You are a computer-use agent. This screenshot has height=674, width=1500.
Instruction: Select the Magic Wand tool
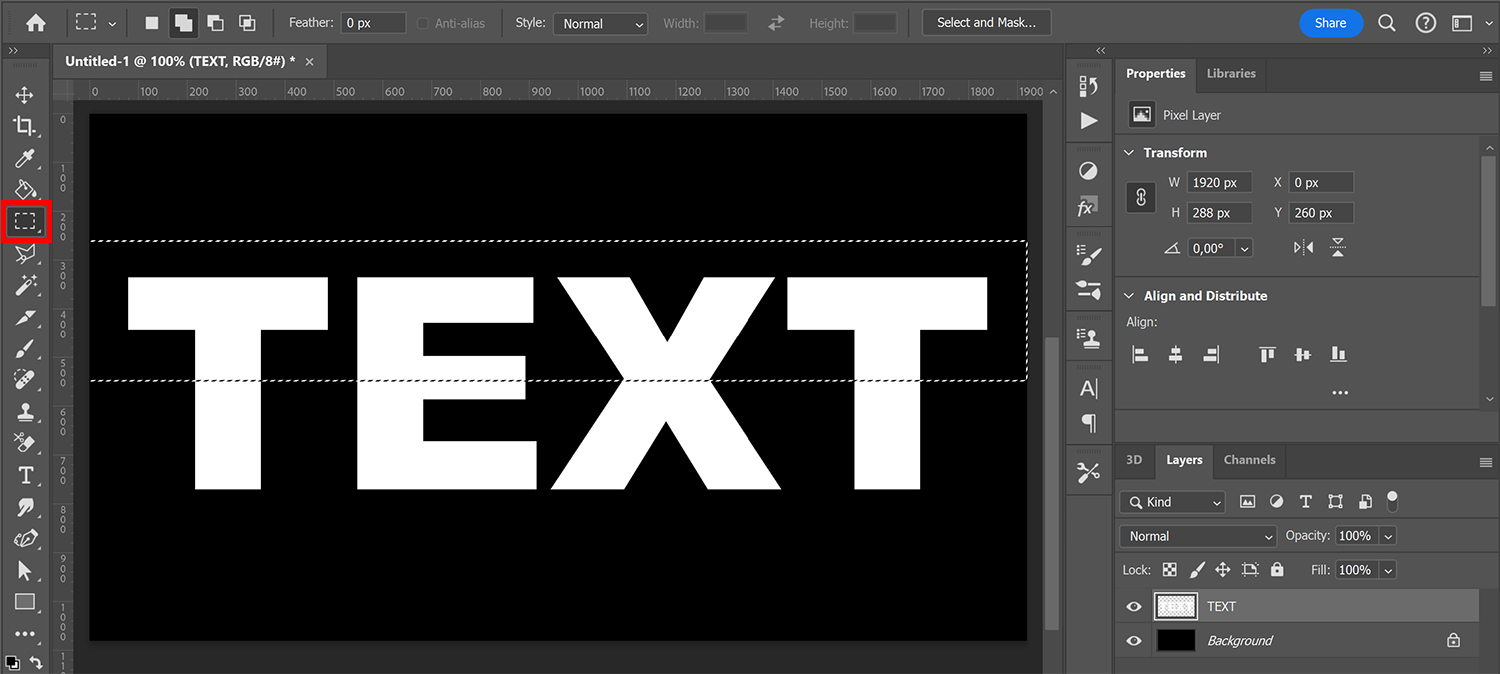pos(25,285)
